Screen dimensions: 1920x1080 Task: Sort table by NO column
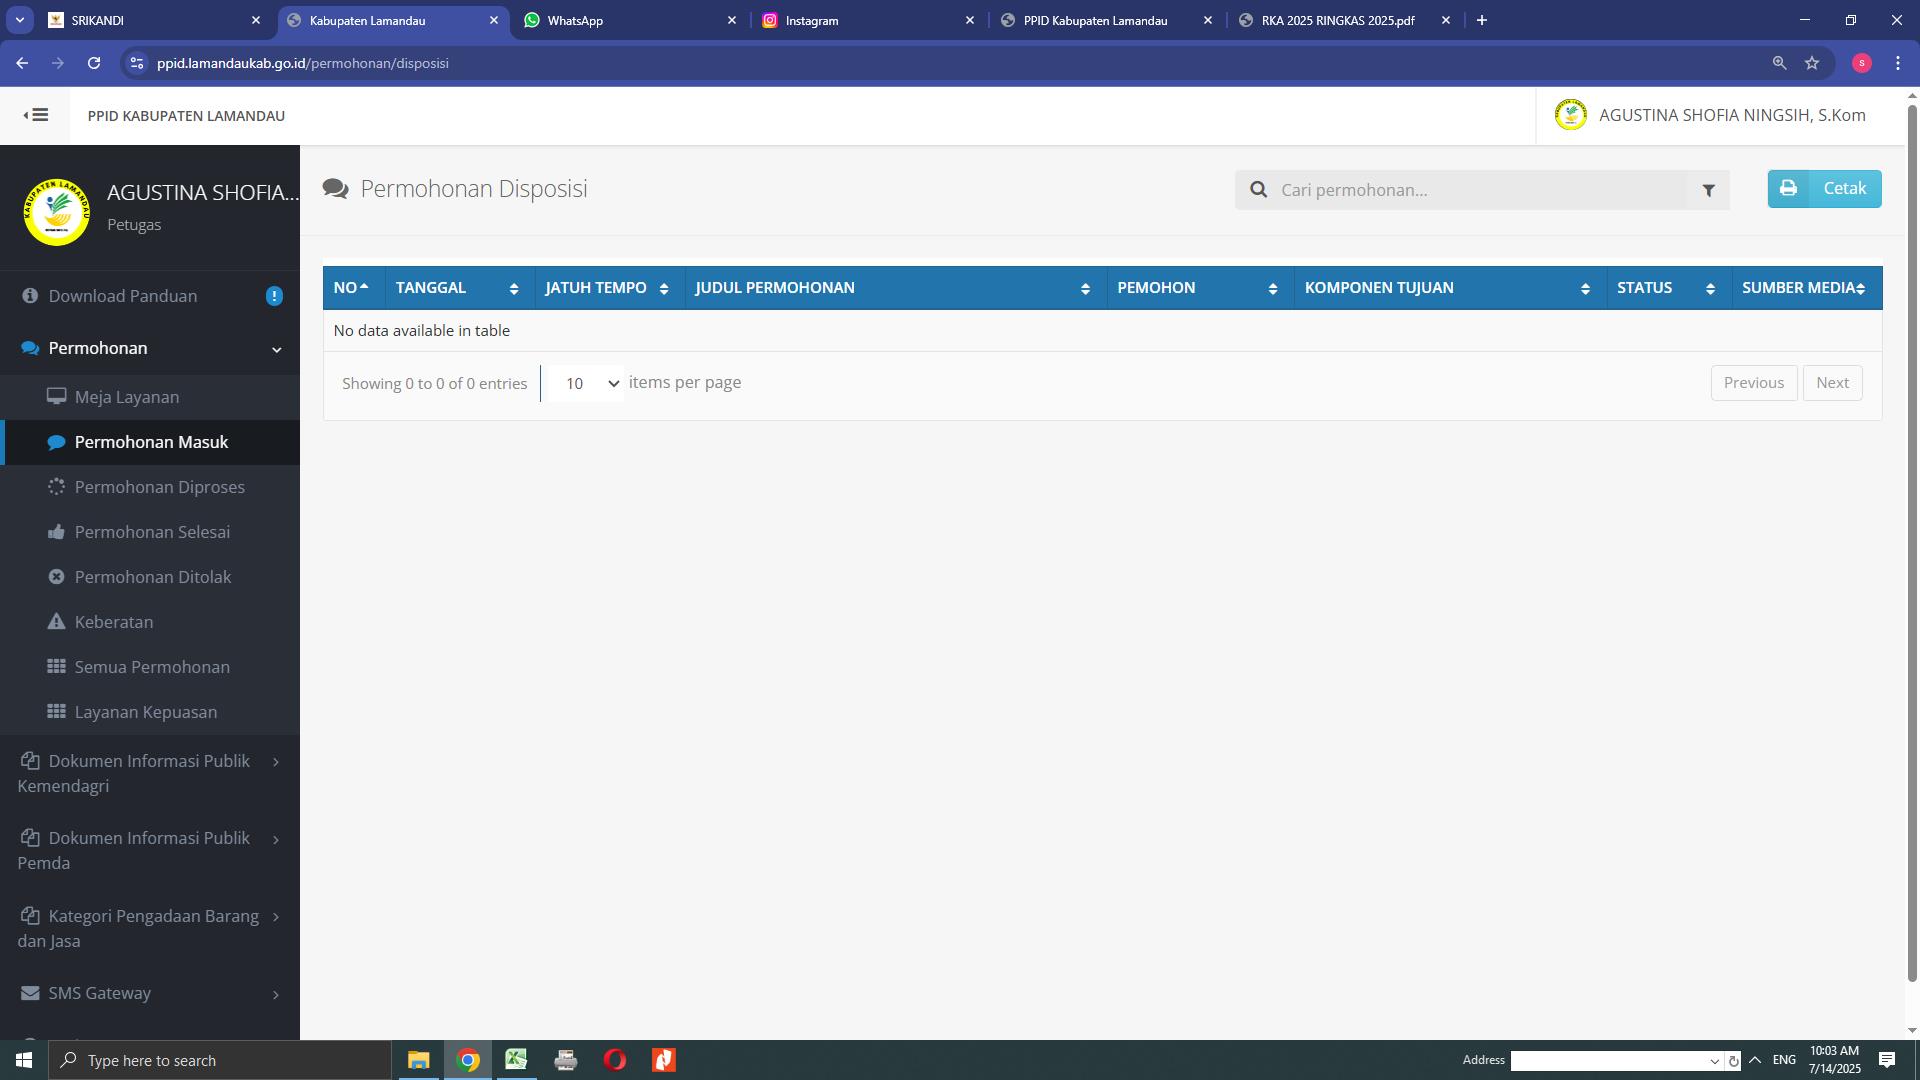click(353, 288)
